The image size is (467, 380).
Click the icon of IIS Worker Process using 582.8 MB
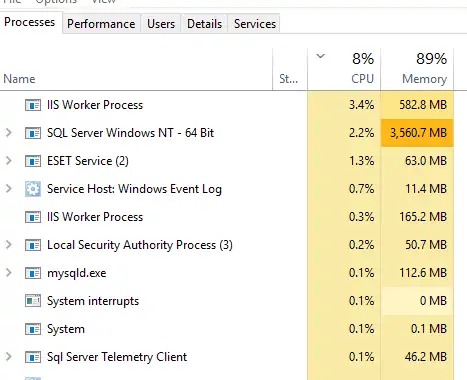(x=33, y=105)
